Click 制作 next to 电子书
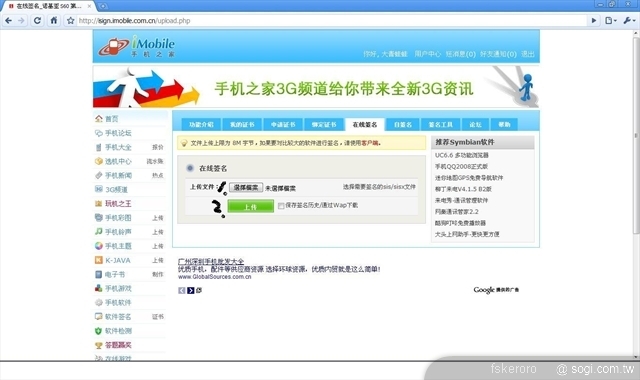Image resolution: width=640 pixels, height=380 pixels. 158,274
